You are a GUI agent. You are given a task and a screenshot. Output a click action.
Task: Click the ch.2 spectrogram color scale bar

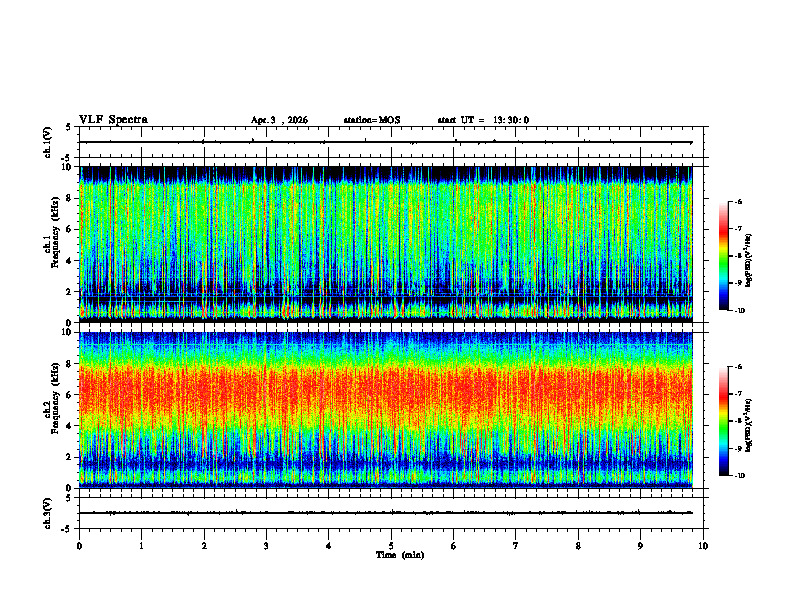pyautogui.click(x=724, y=421)
